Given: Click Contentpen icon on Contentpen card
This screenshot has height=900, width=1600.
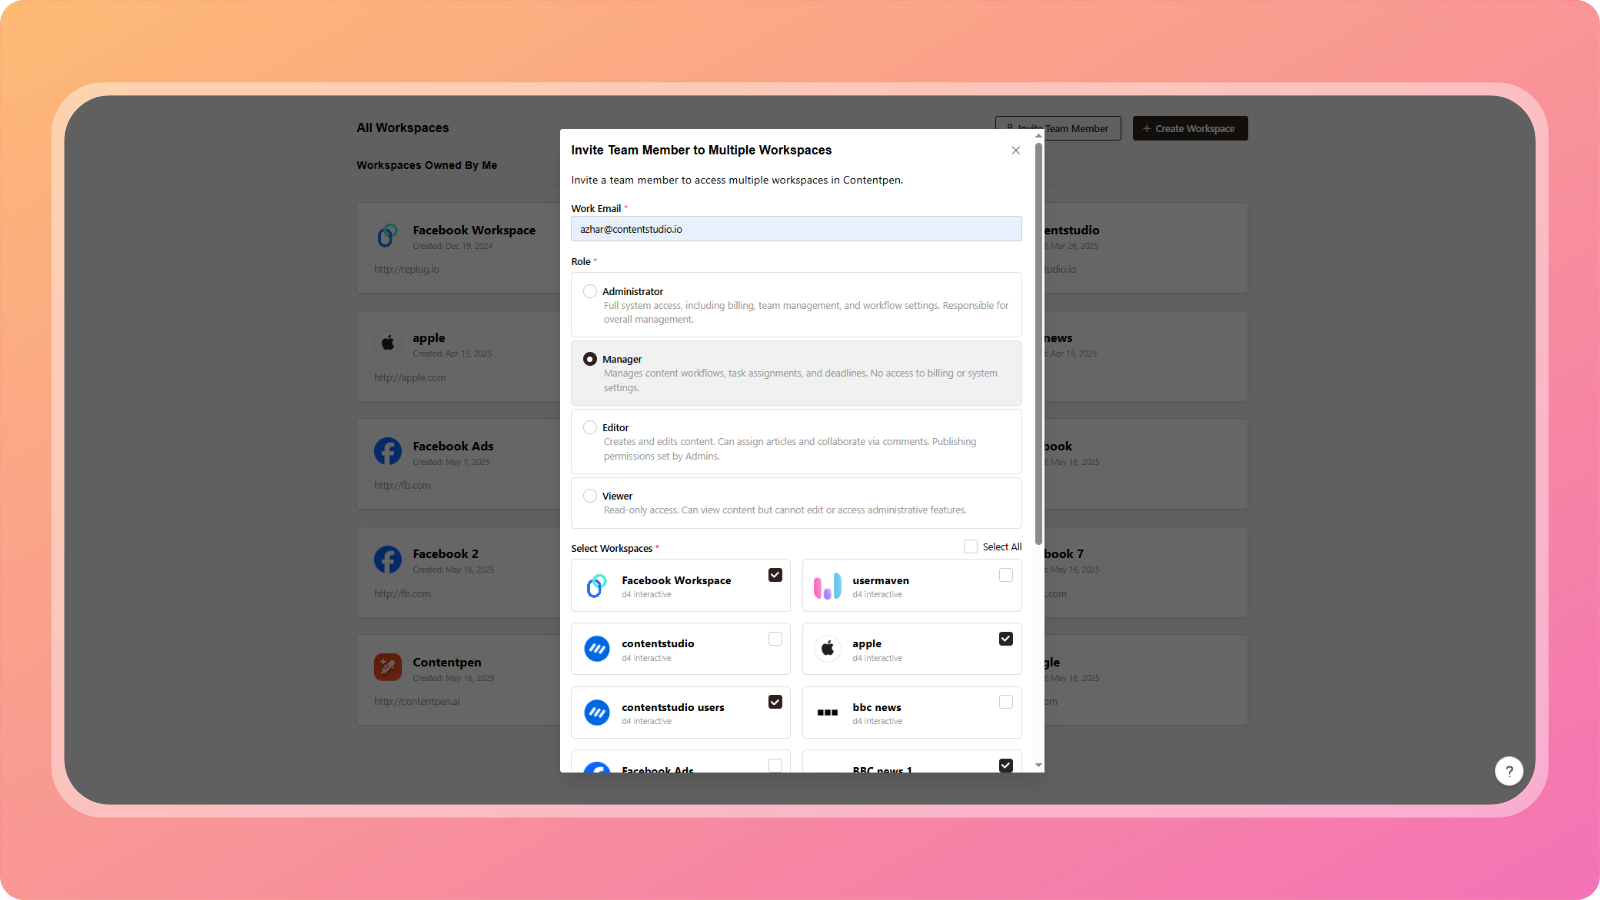Looking at the screenshot, I should (388, 667).
